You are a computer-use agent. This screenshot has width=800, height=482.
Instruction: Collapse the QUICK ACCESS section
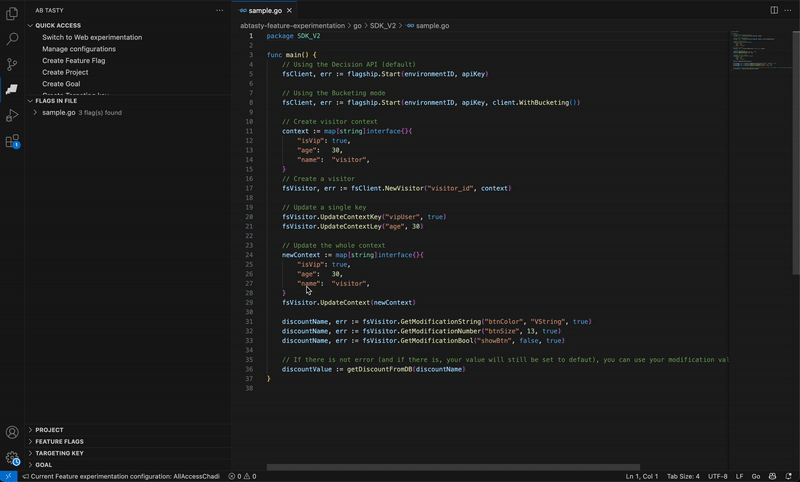tap(58, 25)
